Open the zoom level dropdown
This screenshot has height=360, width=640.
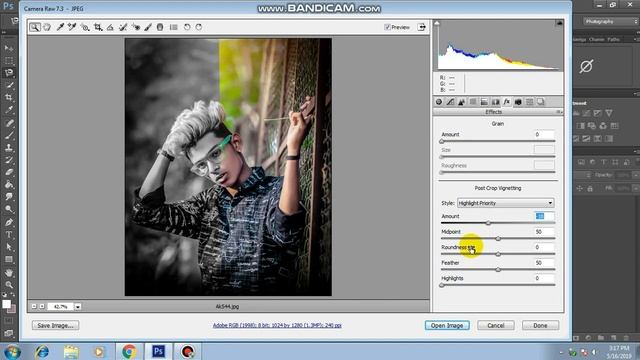coord(78,307)
